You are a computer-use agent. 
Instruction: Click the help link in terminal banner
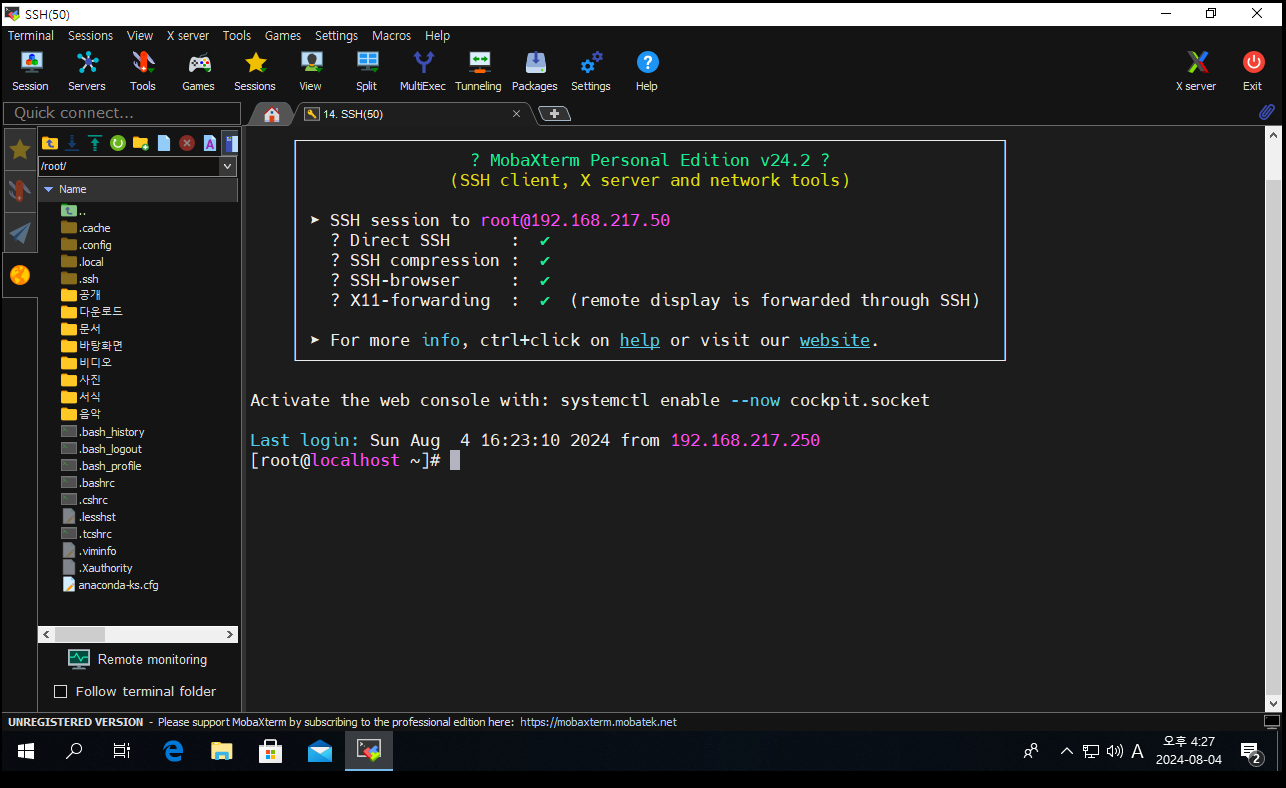click(640, 340)
